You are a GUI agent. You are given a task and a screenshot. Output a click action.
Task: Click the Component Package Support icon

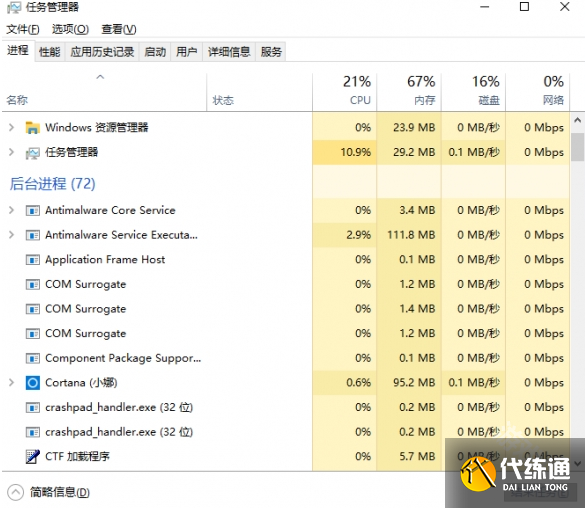click(32, 358)
